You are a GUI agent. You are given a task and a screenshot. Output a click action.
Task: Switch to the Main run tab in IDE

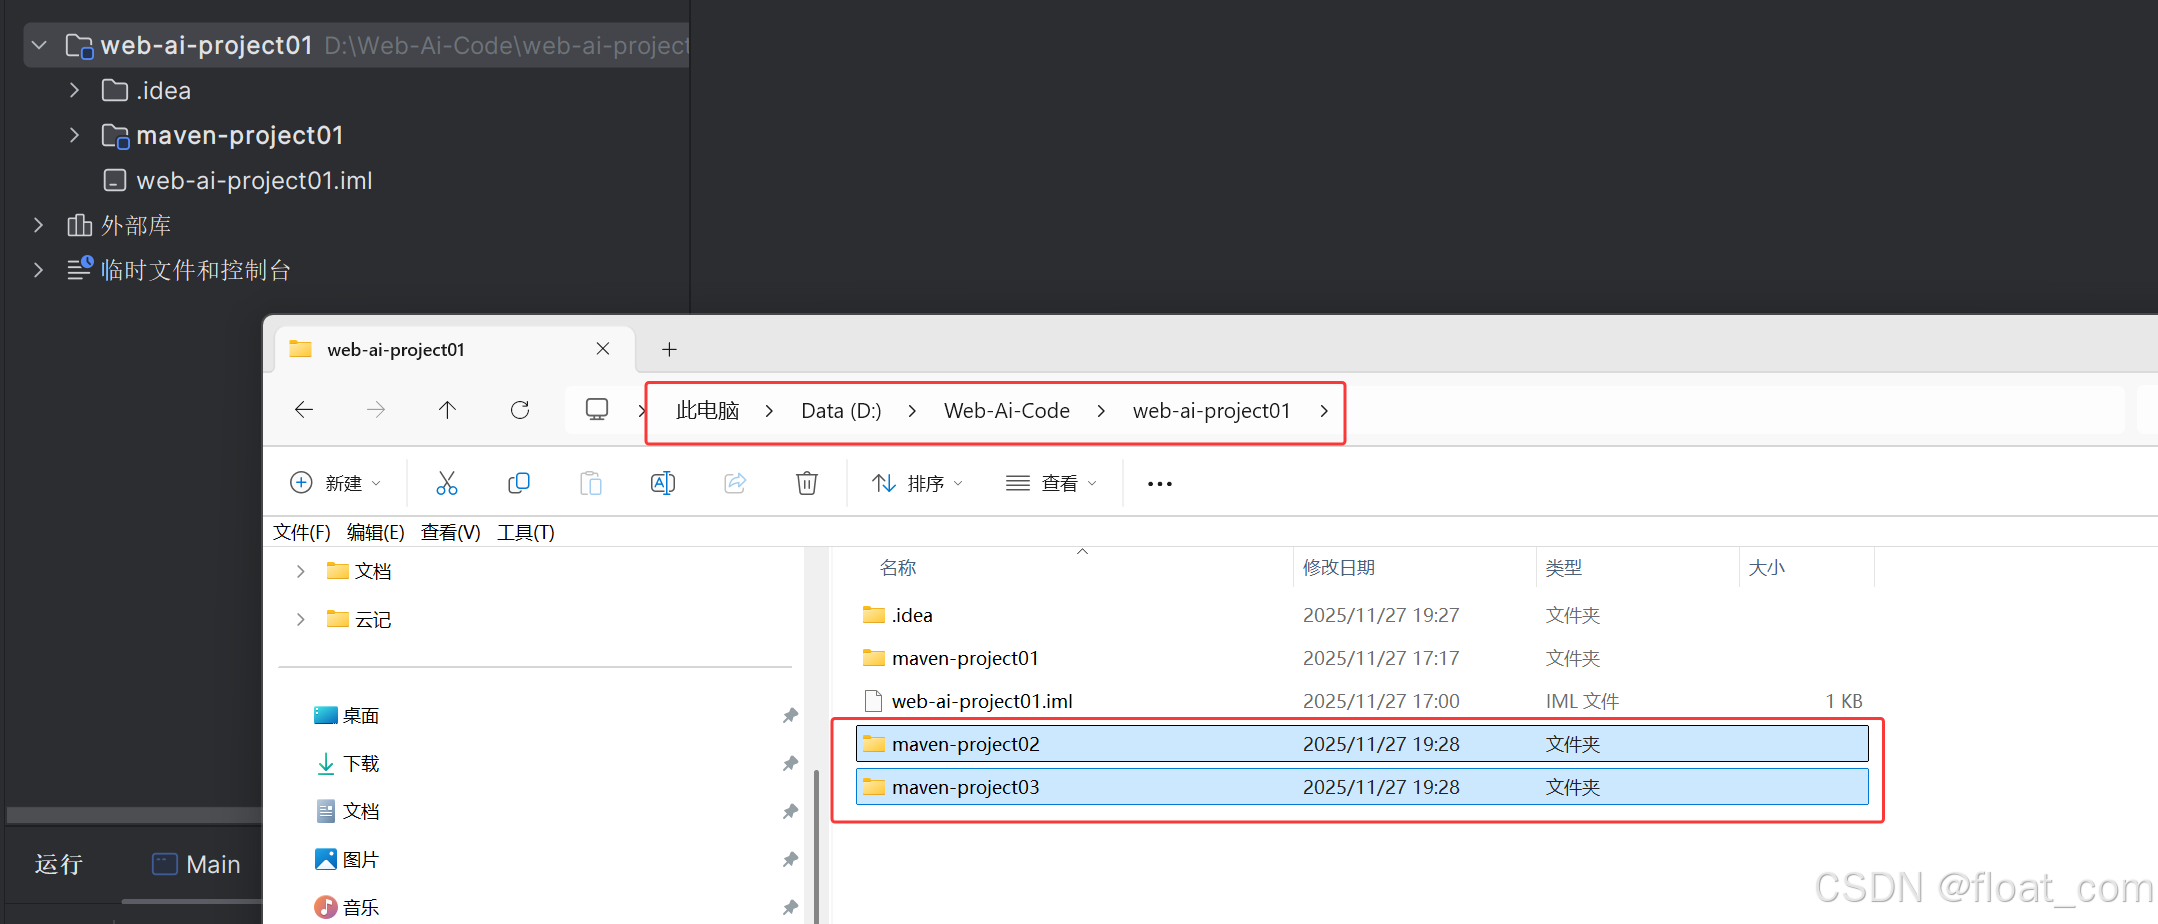pos(196,864)
